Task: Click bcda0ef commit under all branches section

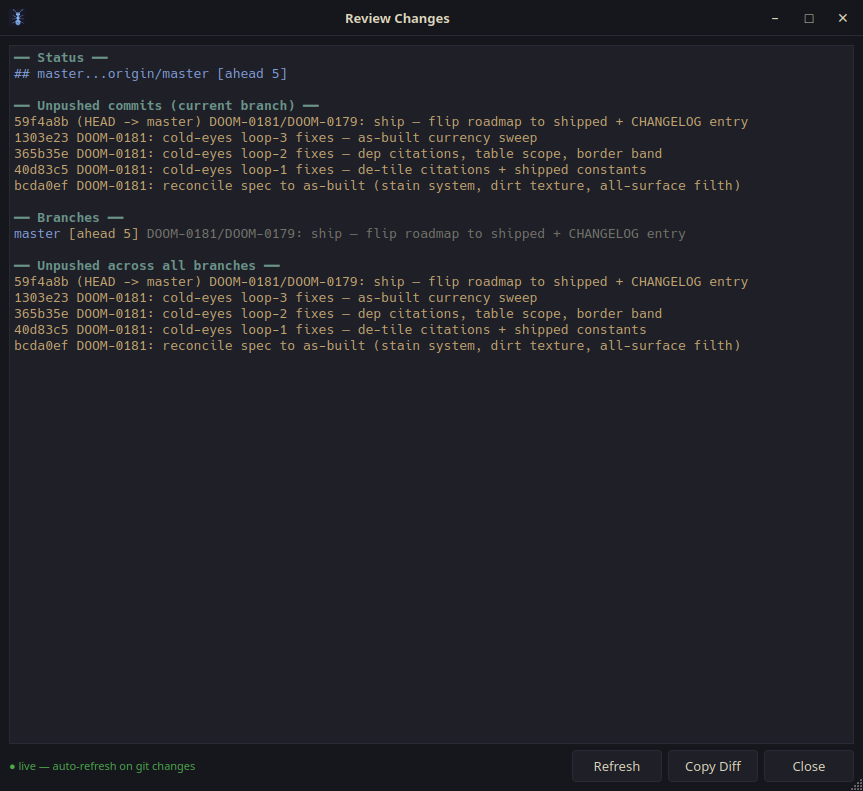Action: pos(377,346)
